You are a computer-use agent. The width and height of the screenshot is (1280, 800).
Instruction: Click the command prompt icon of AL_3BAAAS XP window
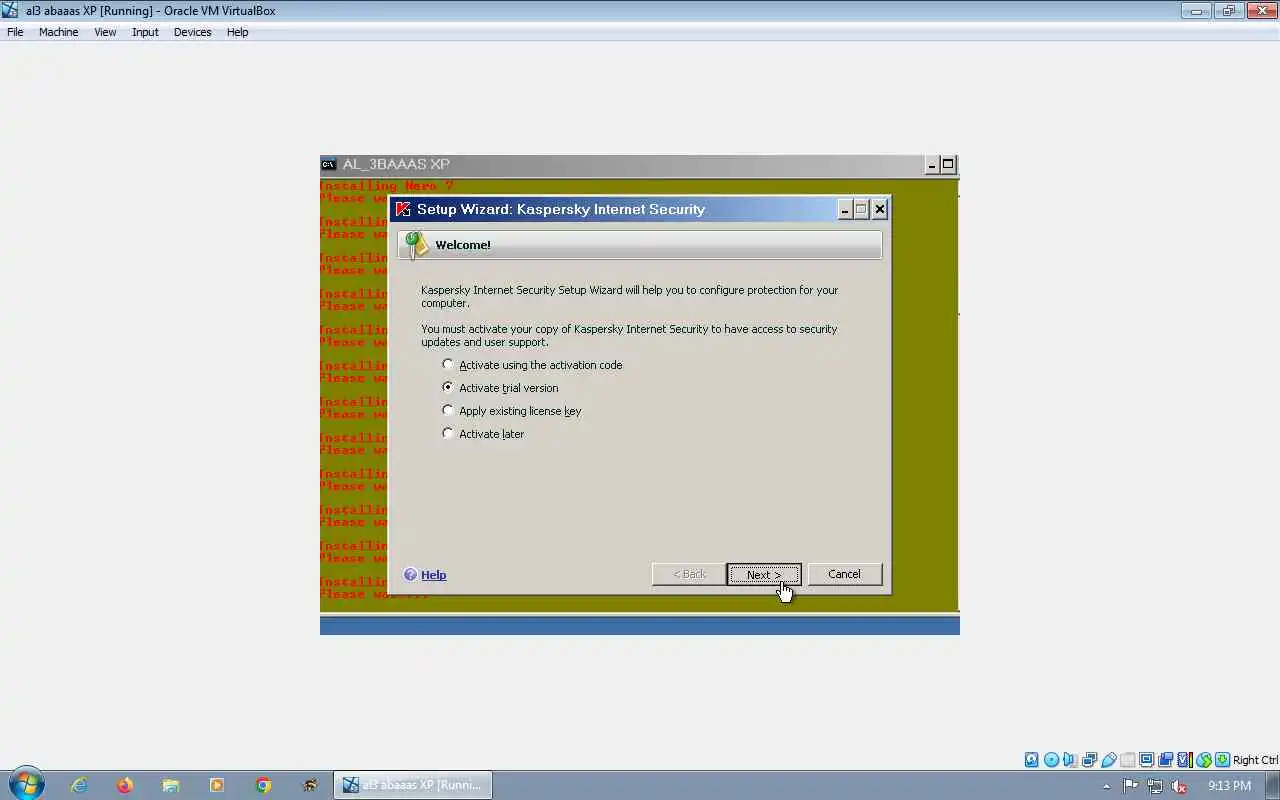(328, 164)
